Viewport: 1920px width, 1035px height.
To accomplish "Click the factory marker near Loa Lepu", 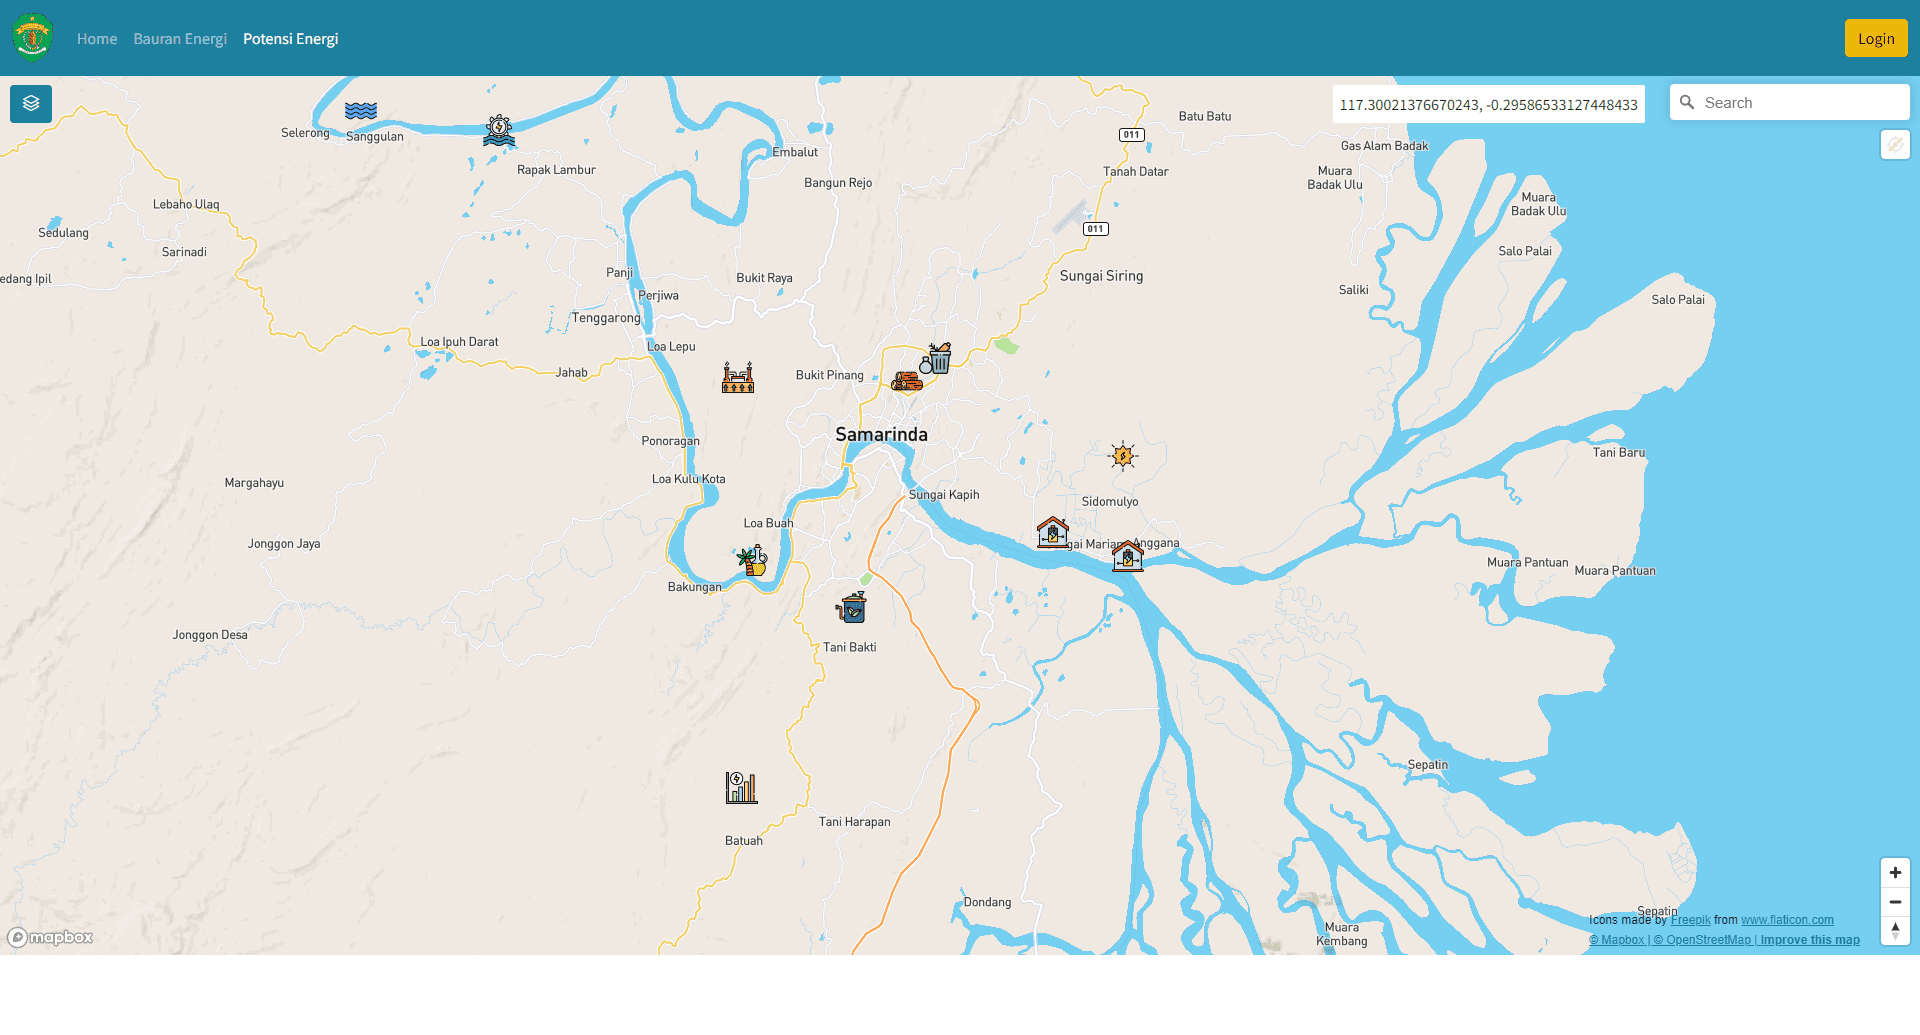I will point(738,377).
